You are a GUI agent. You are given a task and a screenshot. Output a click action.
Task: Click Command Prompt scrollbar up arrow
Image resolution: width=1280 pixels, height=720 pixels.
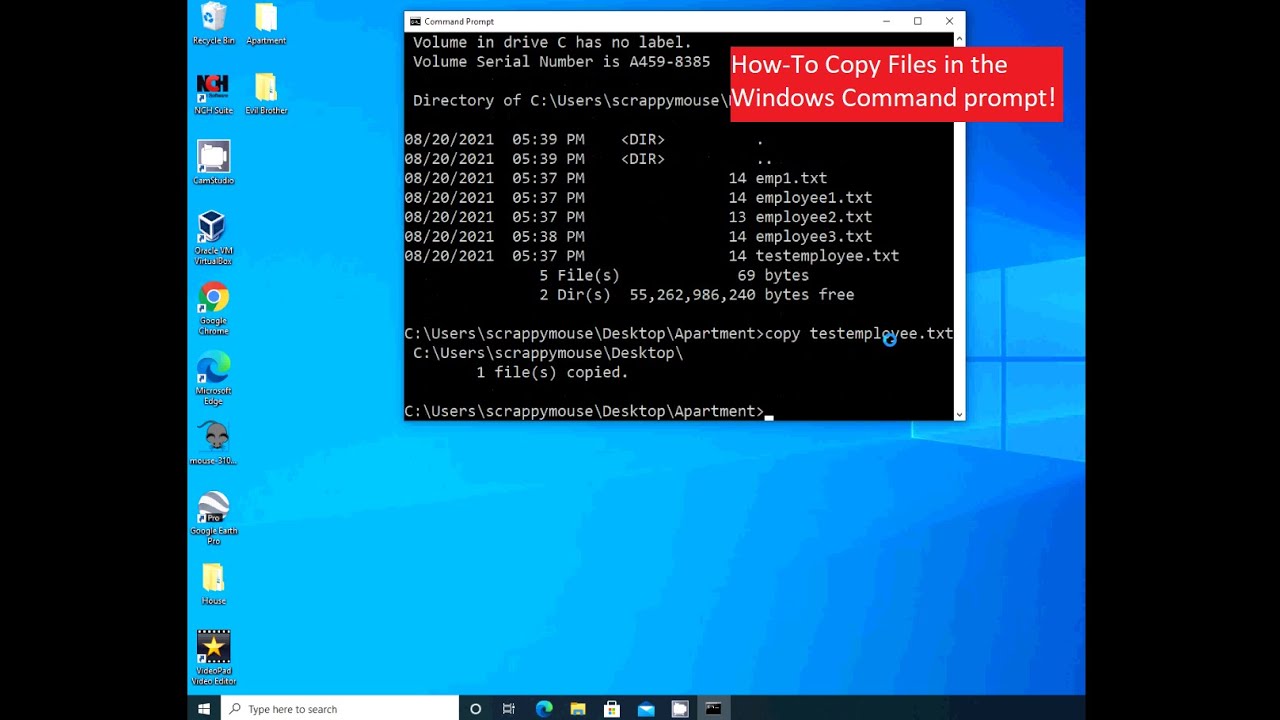tap(960, 39)
